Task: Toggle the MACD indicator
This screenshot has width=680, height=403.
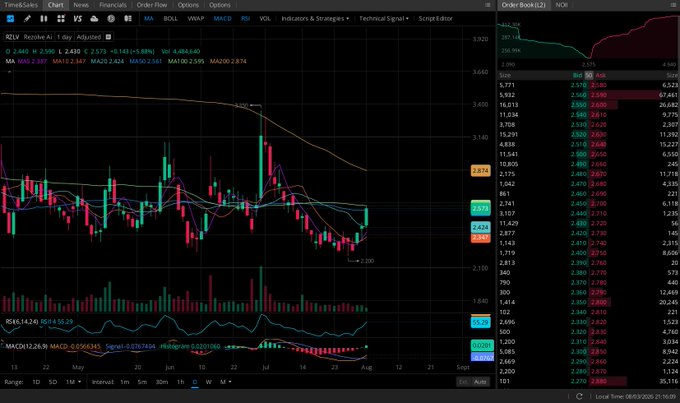Action: (x=222, y=18)
